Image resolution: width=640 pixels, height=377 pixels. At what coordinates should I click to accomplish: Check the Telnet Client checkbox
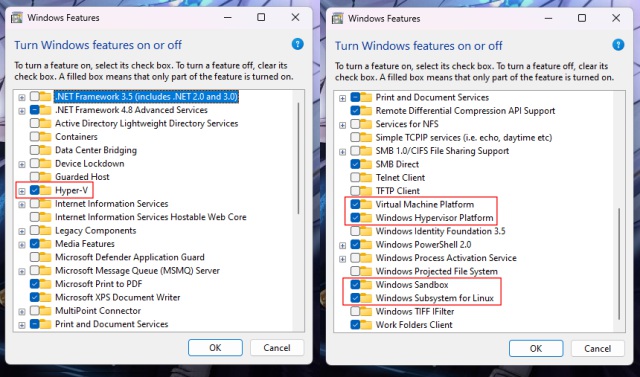(355, 177)
